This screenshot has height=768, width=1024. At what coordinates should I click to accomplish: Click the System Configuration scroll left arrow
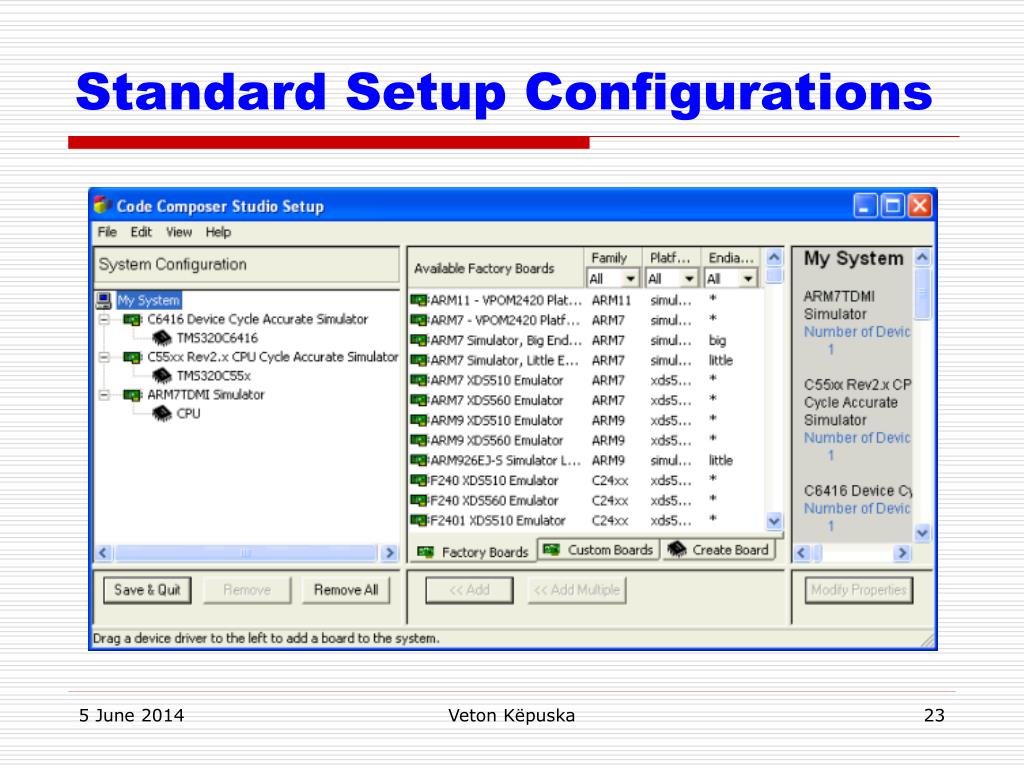(103, 553)
